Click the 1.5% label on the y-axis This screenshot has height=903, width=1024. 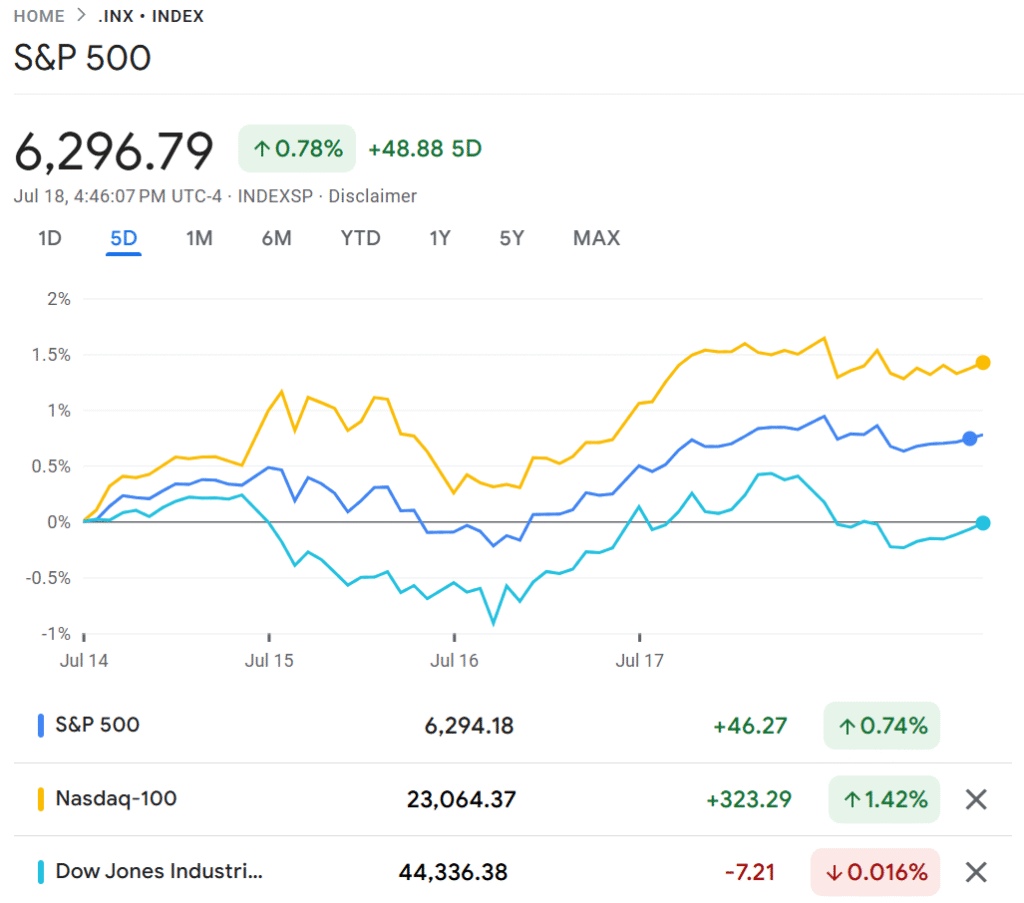[x=51, y=355]
